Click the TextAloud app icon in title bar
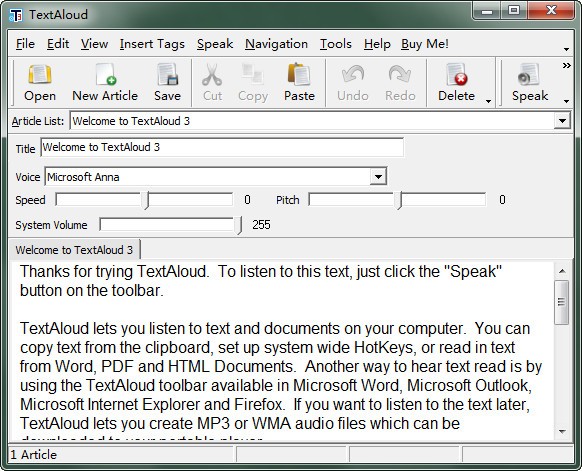Viewport: 582px width, 471px height. [16, 15]
